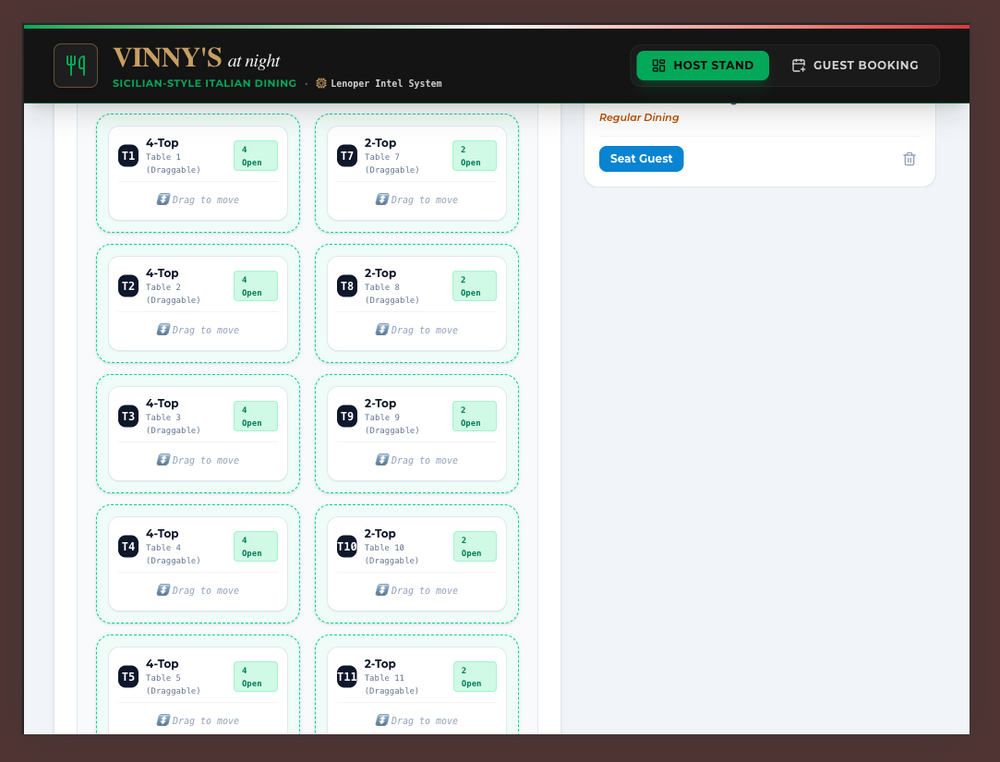Click the T5 table badge

(x=128, y=677)
